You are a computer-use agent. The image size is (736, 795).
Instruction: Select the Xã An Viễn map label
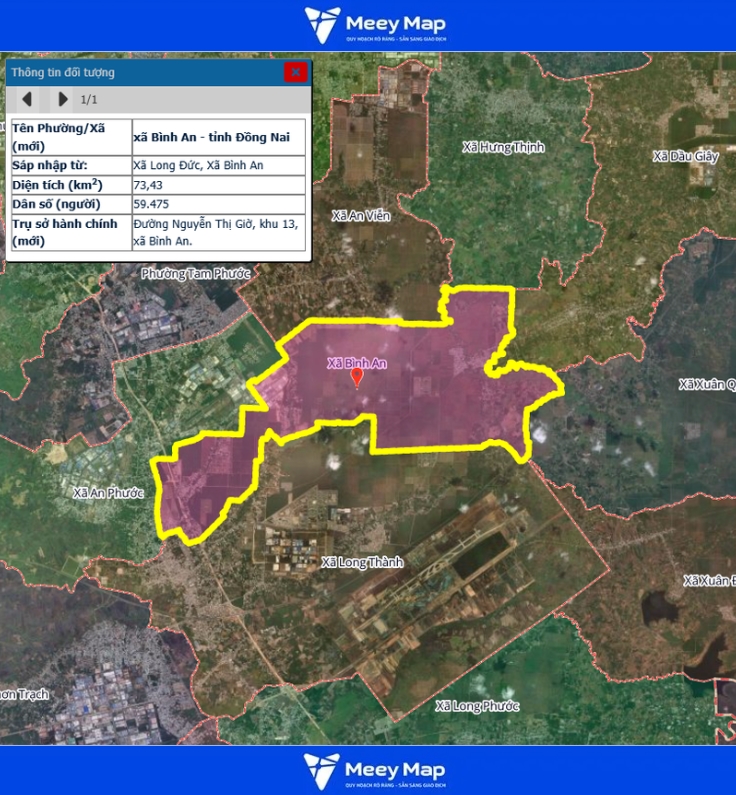click(x=361, y=216)
